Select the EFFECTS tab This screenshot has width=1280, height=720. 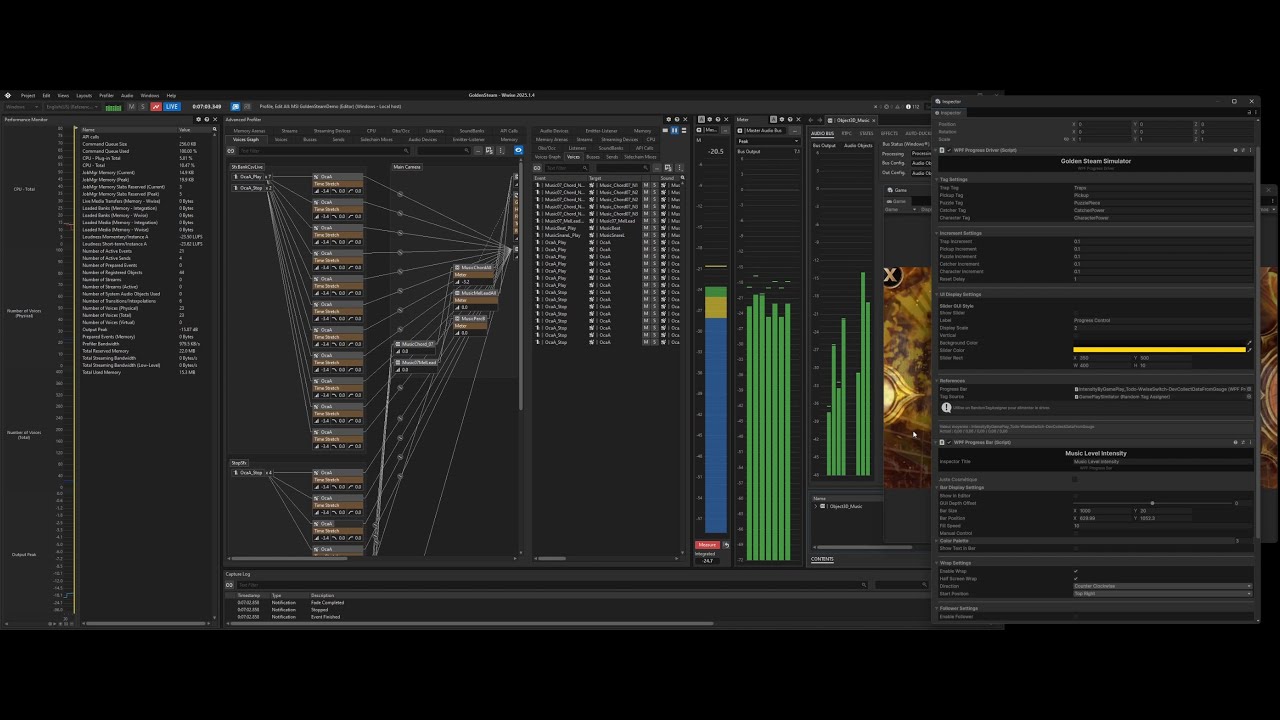tap(889, 133)
